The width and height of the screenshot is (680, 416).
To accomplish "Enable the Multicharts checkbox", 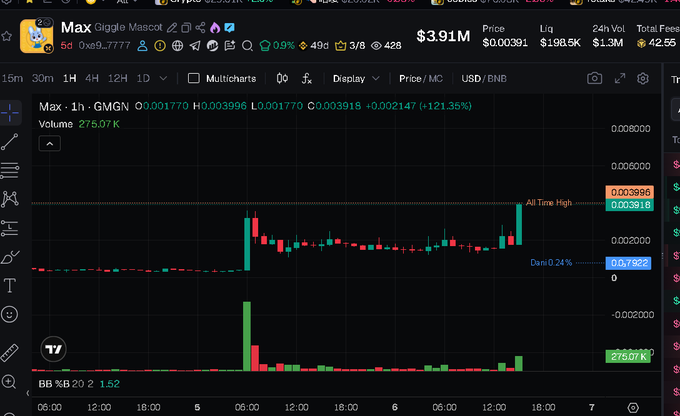I will [x=194, y=79].
